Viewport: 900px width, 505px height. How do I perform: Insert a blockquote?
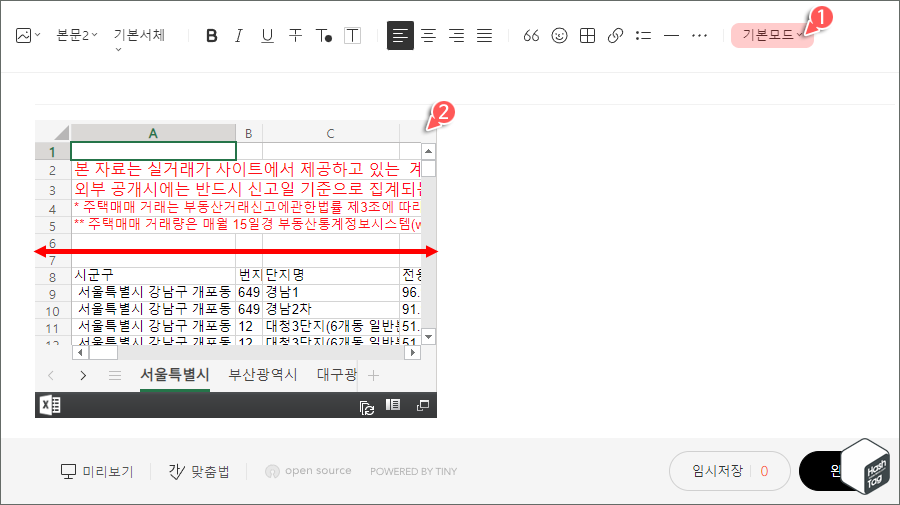[x=531, y=36]
